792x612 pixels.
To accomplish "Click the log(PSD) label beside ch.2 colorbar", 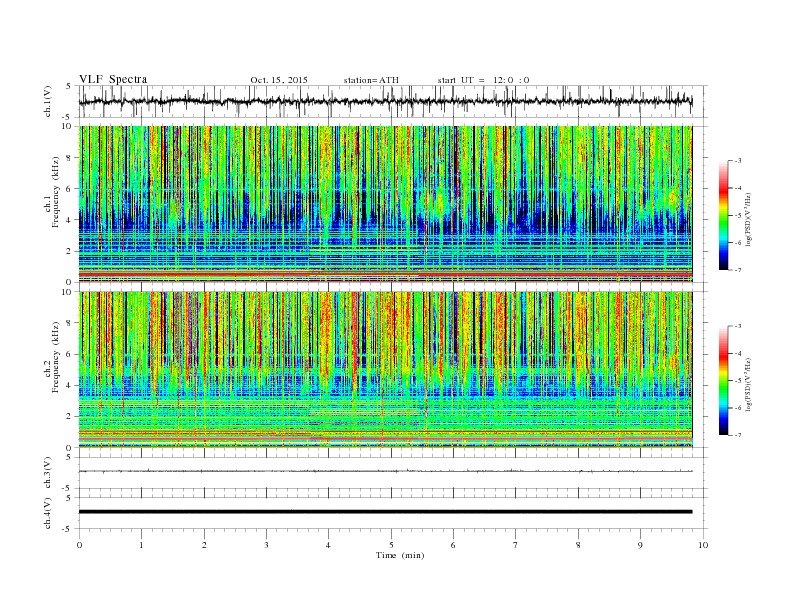I will (x=749, y=385).
